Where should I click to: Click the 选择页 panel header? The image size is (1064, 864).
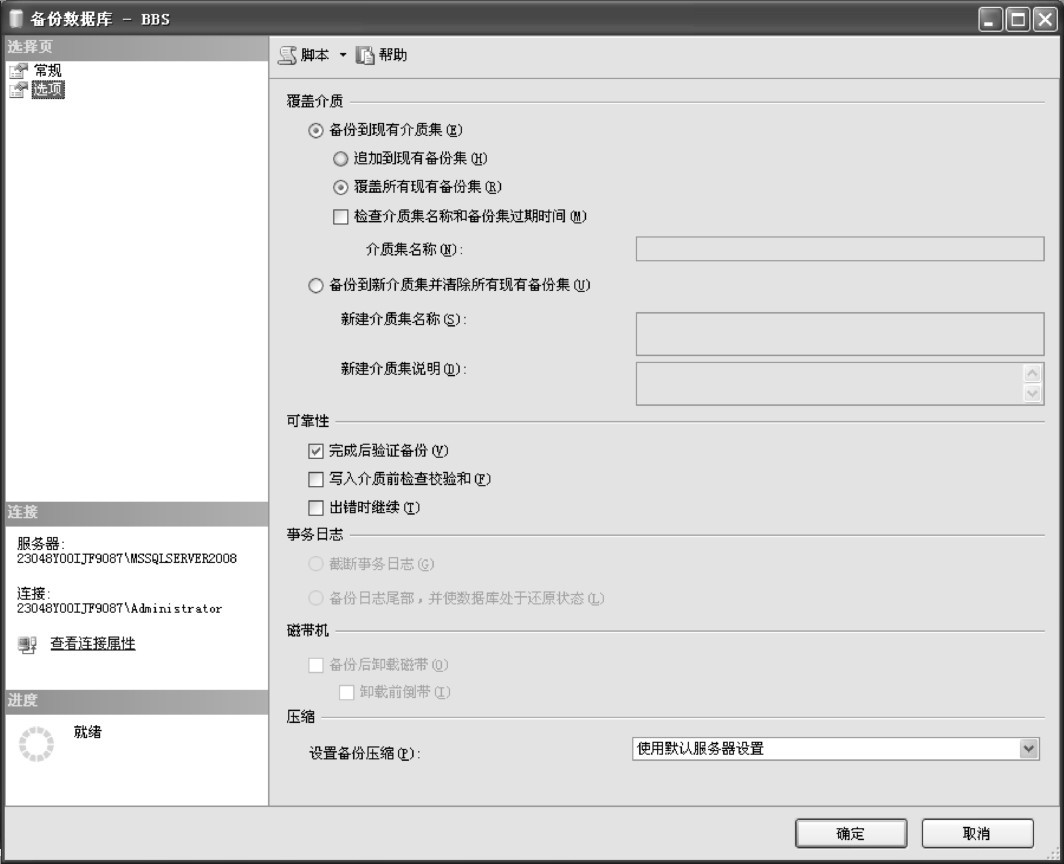(x=136, y=47)
